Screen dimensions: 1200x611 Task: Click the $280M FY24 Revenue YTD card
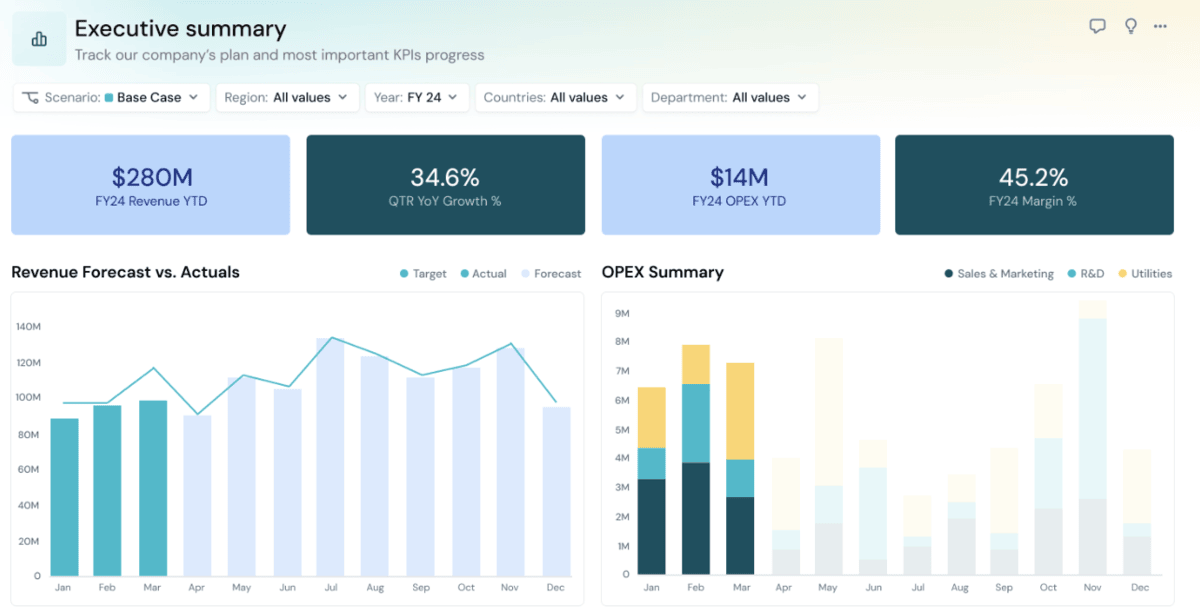[149, 184]
